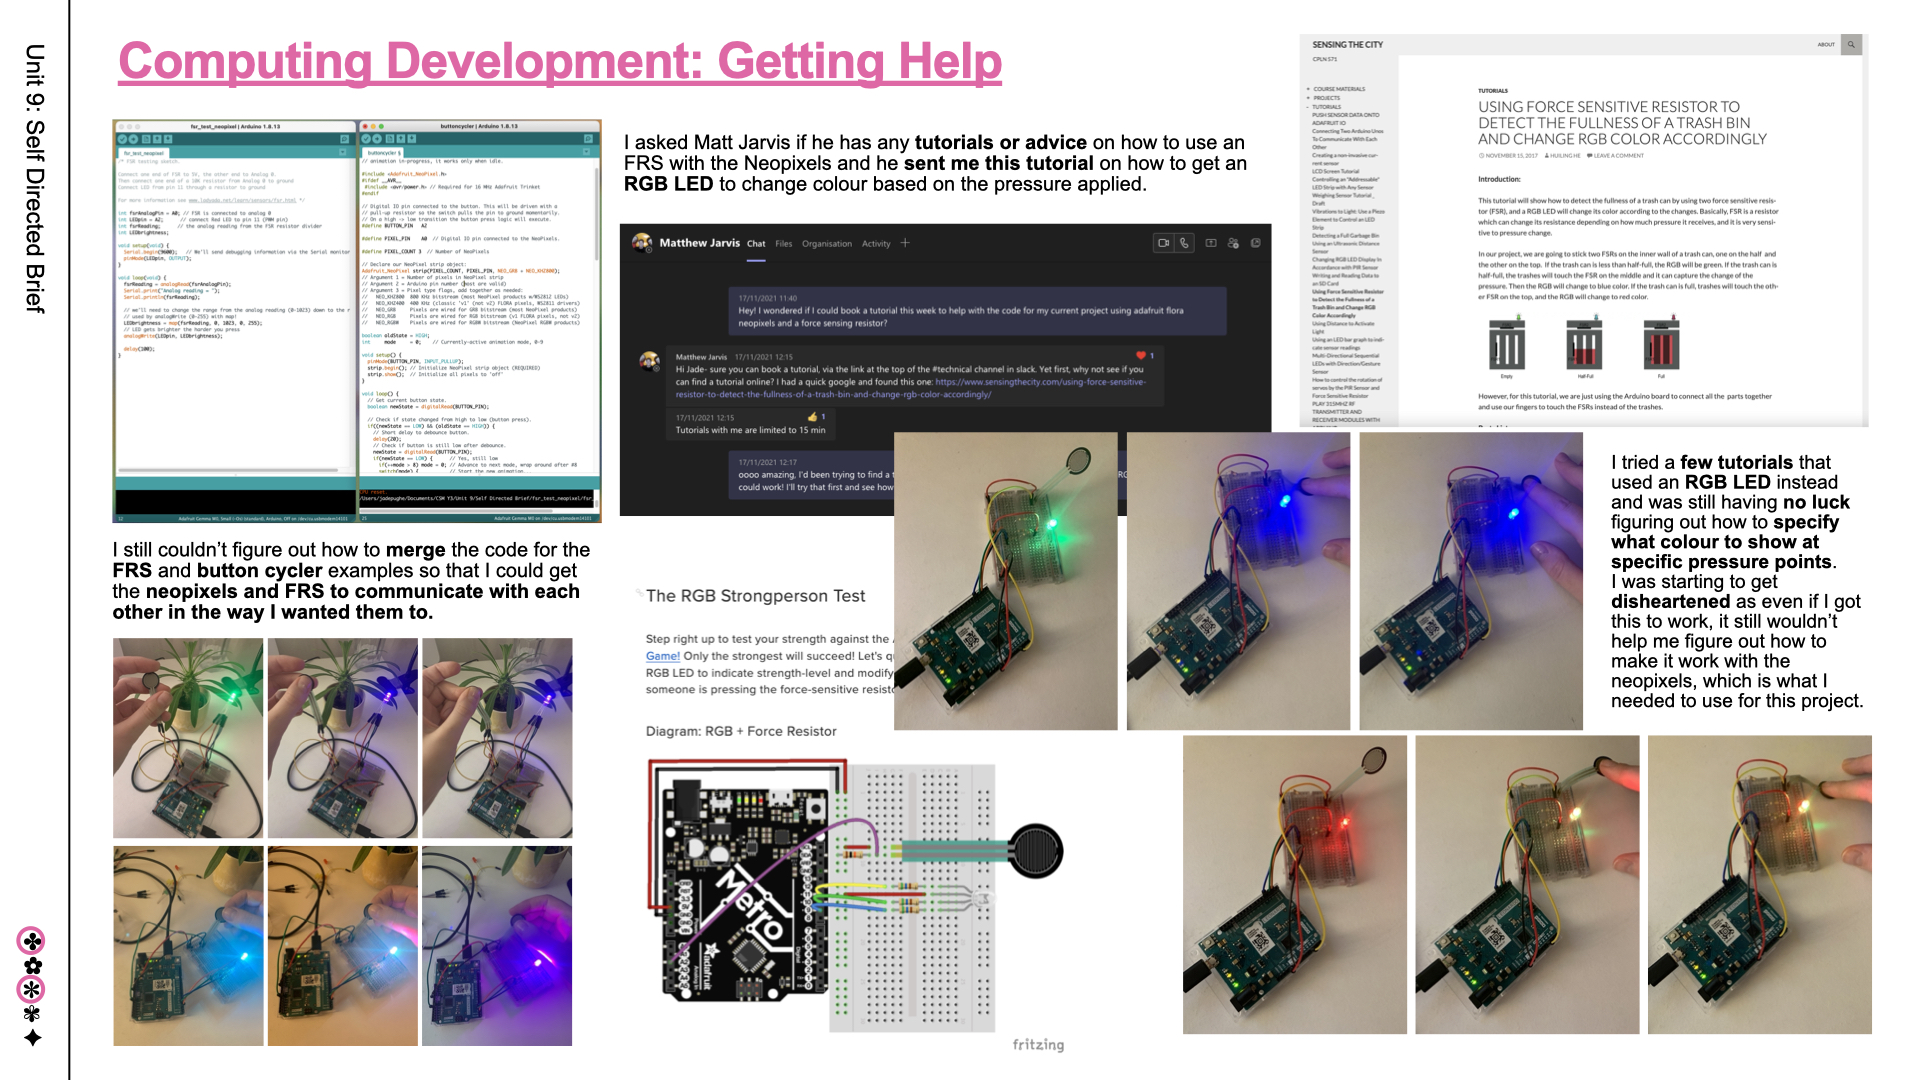Switch to the Files tab in Teams

pyautogui.click(x=783, y=244)
